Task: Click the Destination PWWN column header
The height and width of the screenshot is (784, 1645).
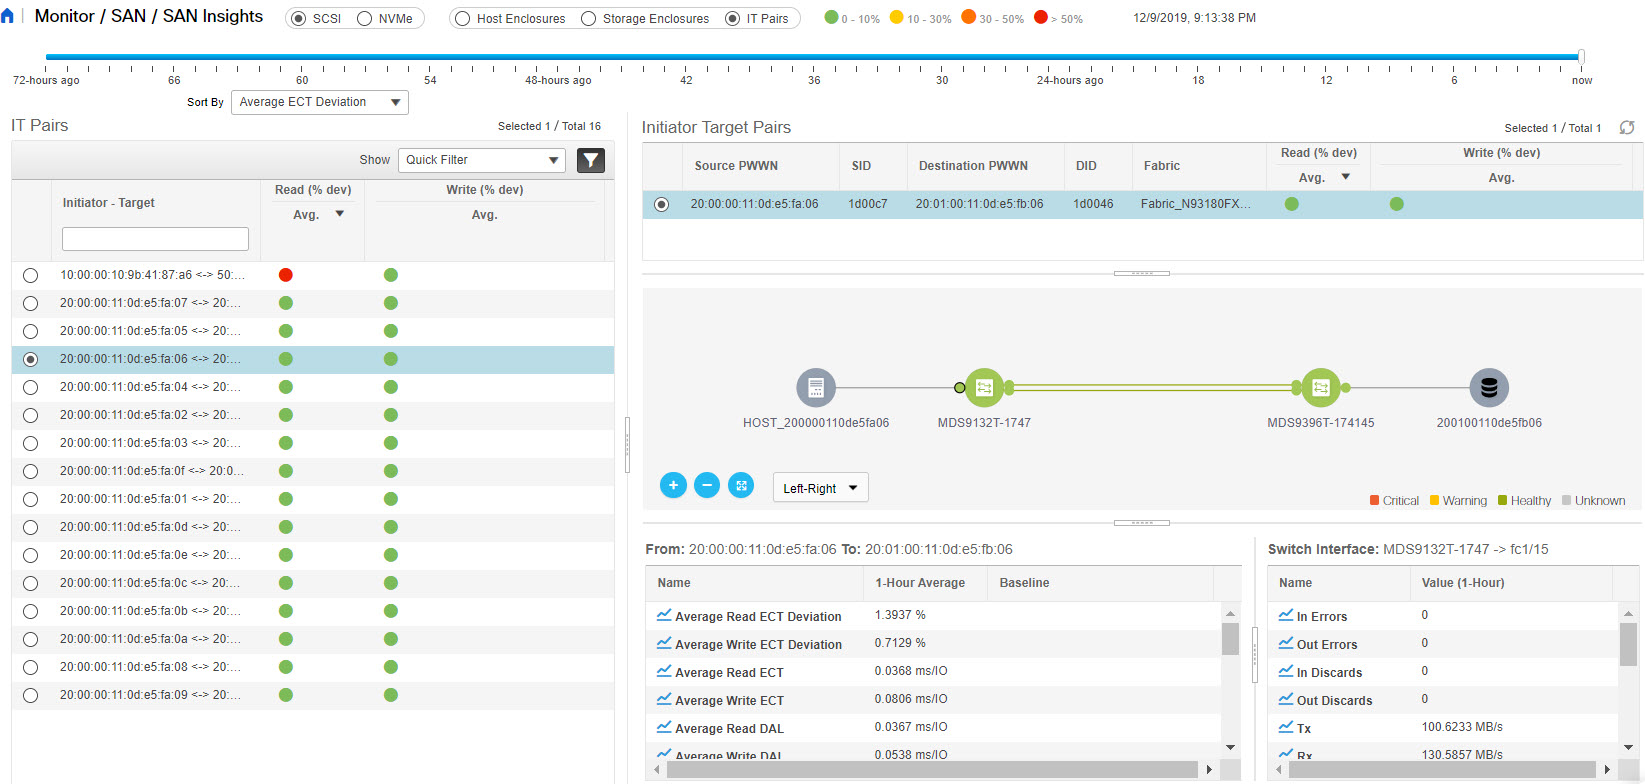Action: point(973,166)
